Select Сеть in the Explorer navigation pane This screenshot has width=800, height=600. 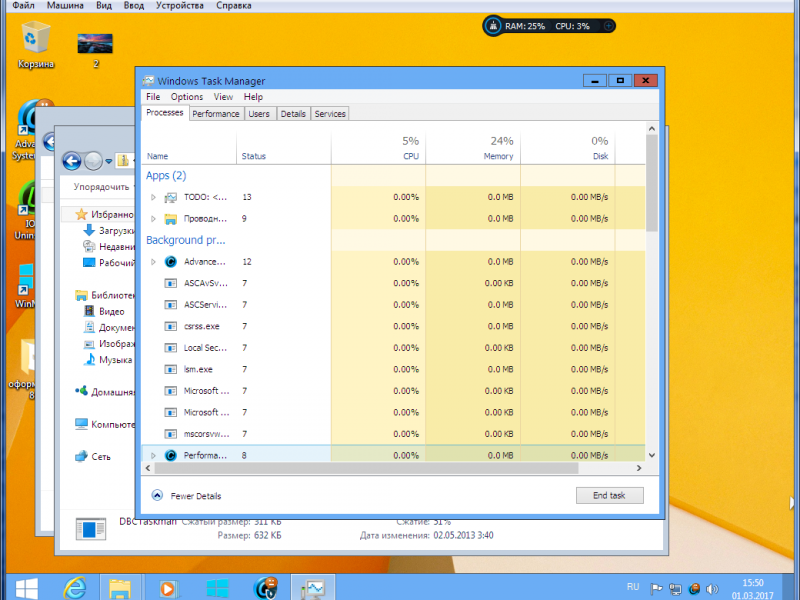point(101,457)
